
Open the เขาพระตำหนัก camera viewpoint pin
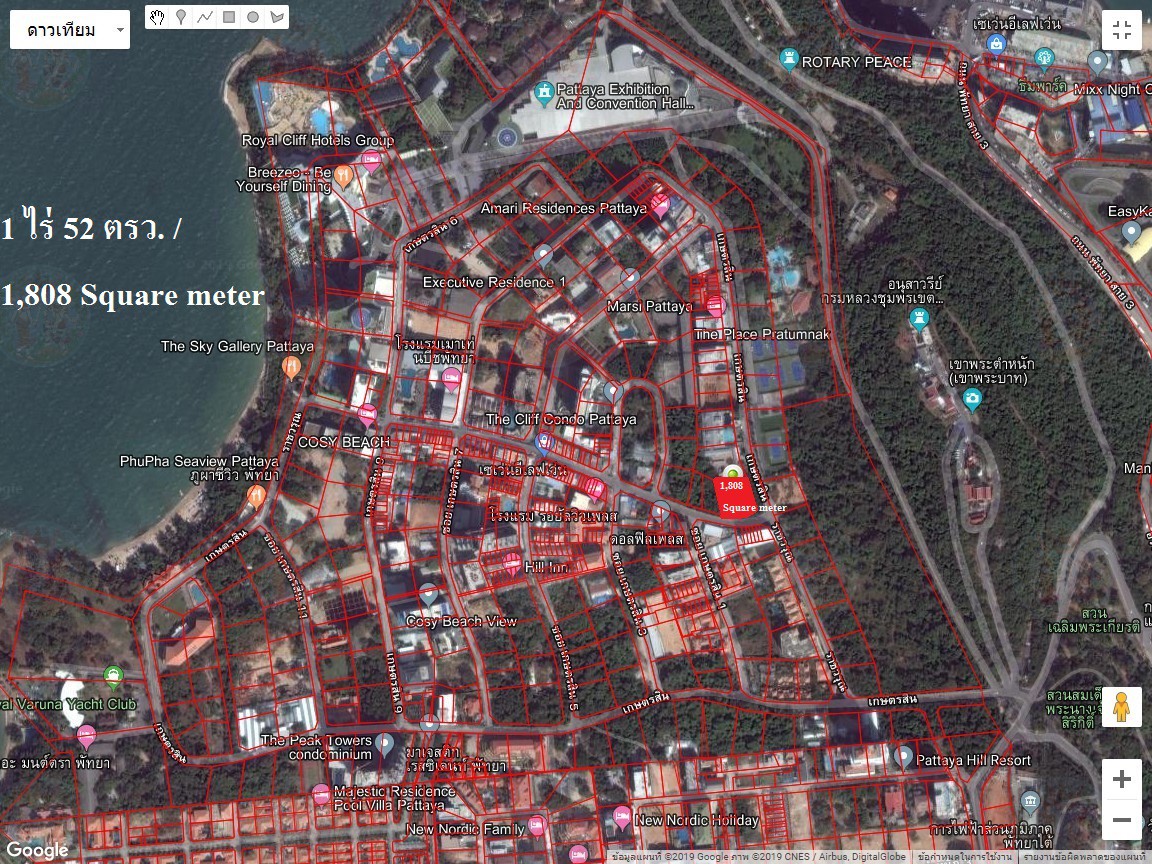point(972,399)
